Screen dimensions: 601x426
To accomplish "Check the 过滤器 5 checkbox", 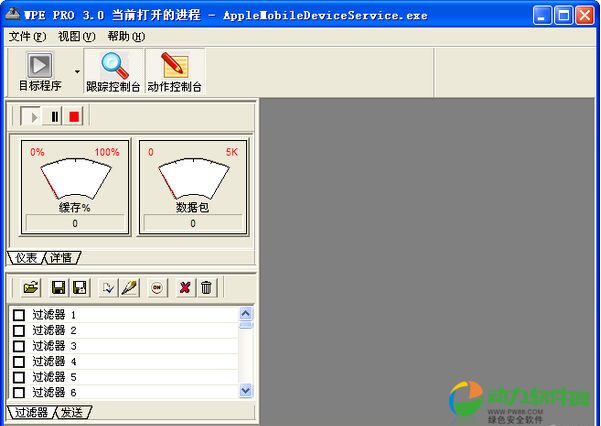I will [x=19, y=377].
